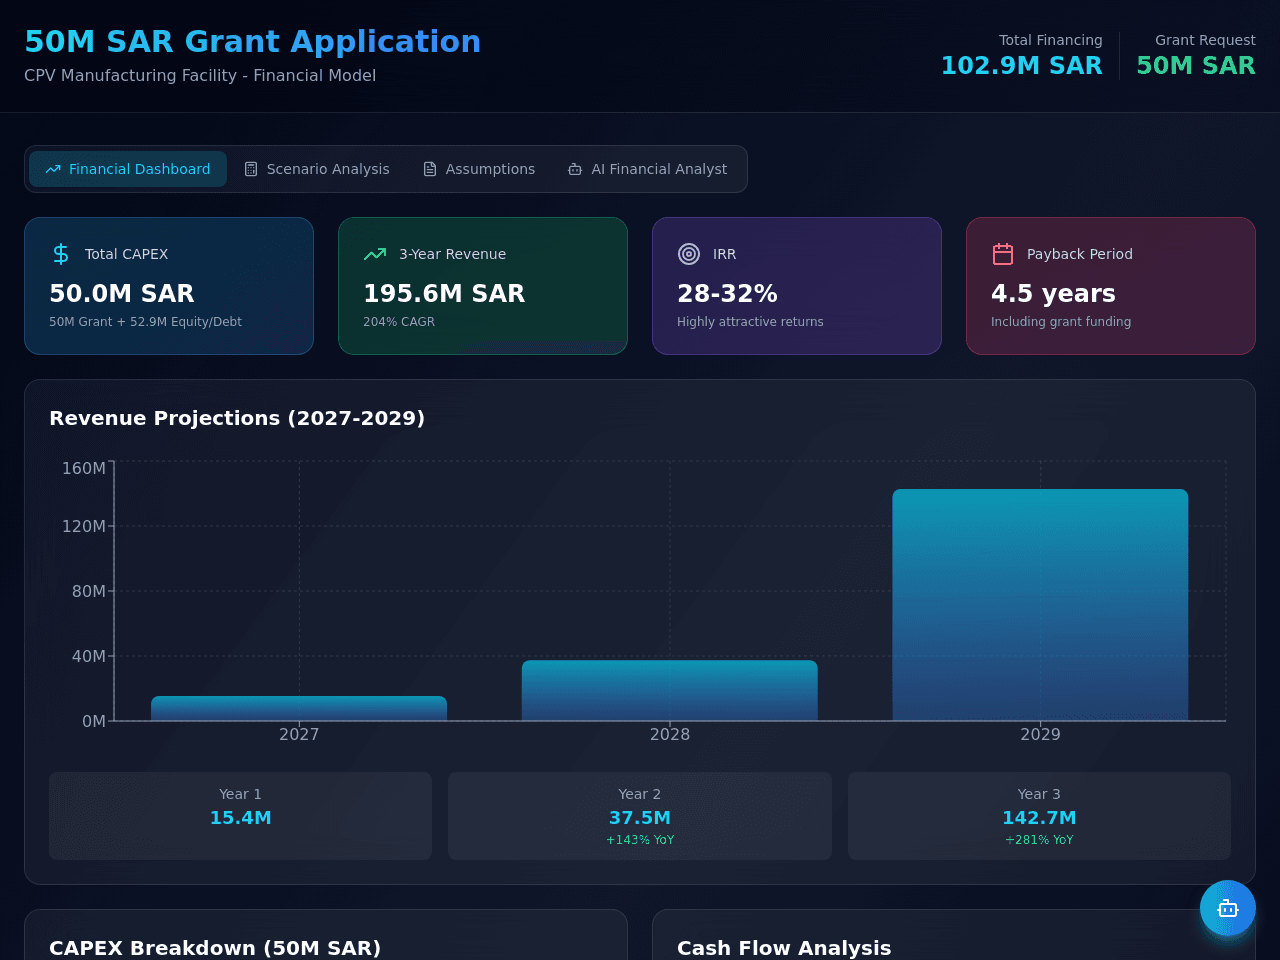The height and width of the screenshot is (960, 1280).
Task: Click the 28-32% IRR value
Action: coord(727,294)
